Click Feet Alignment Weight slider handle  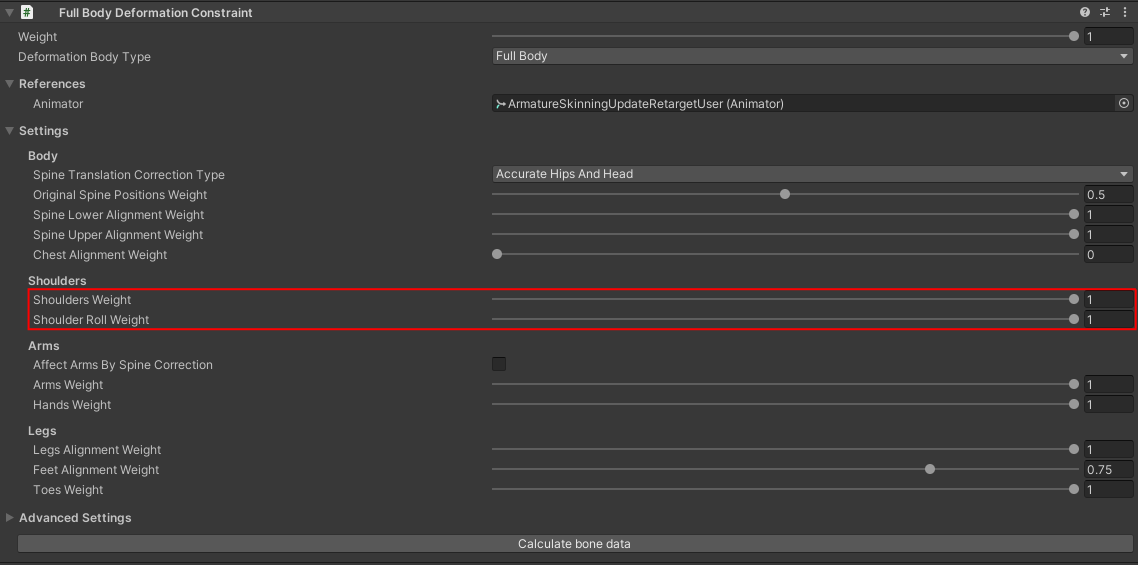point(930,470)
